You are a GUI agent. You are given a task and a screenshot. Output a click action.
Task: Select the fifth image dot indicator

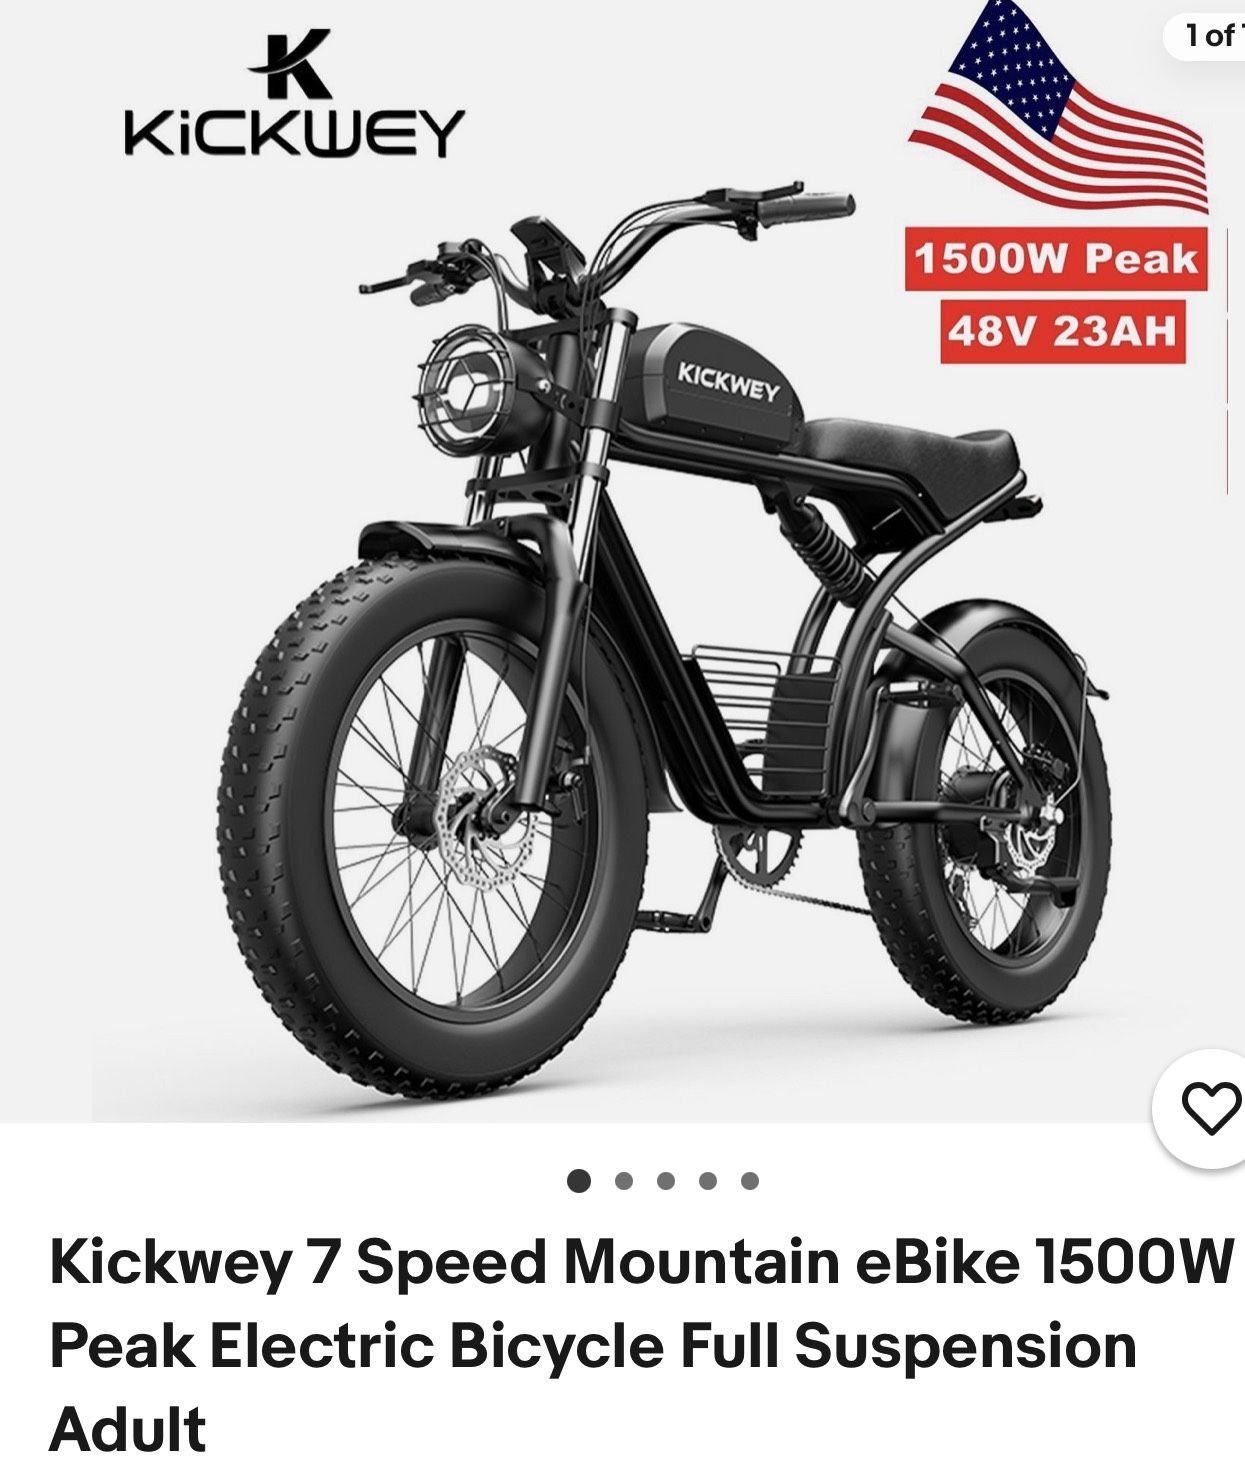point(750,1181)
